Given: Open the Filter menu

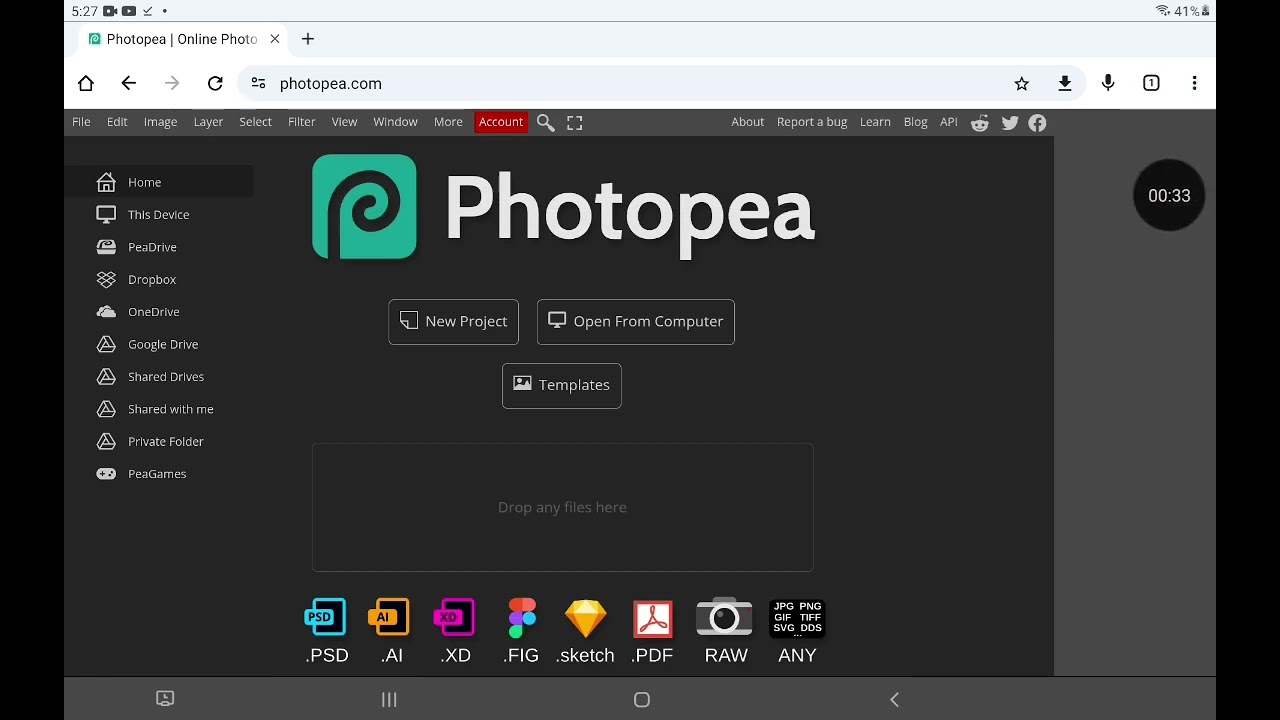Looking at the screenshot, I should click(301, 122).
